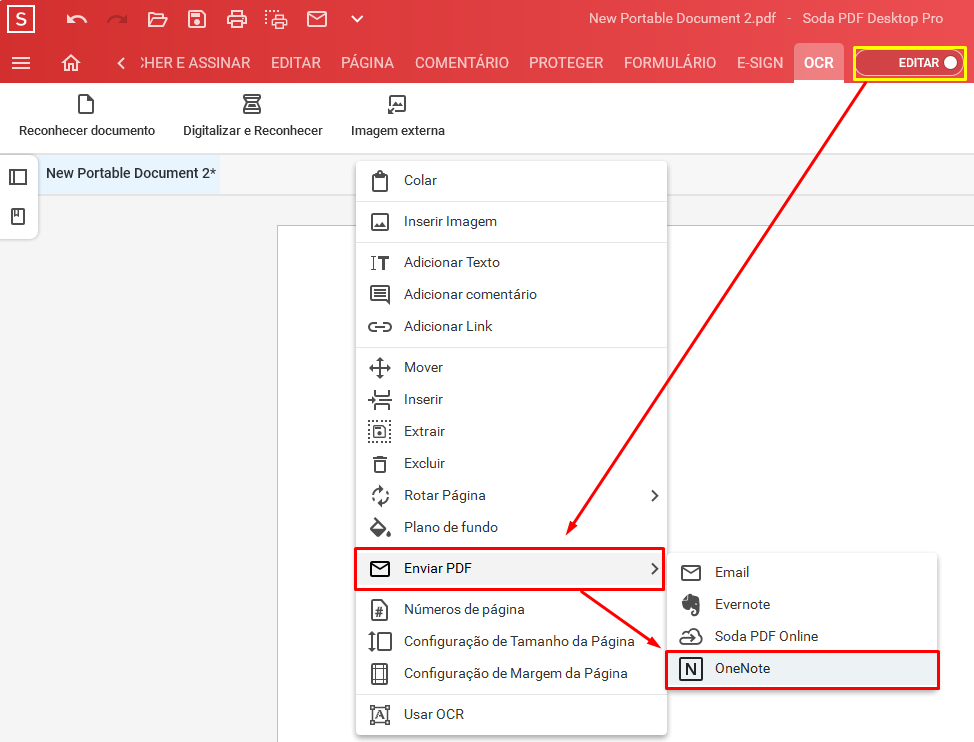
Task: Switch to the PÁGINA tab
Action: pos(367,63)
